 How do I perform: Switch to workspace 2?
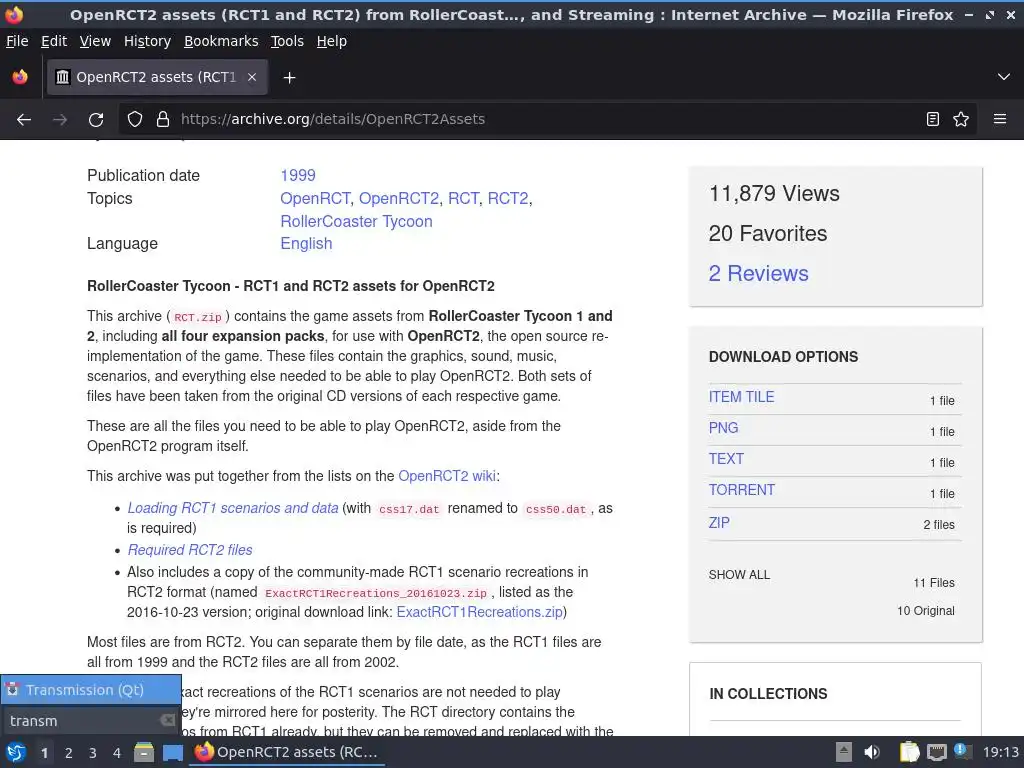[68, 753]
